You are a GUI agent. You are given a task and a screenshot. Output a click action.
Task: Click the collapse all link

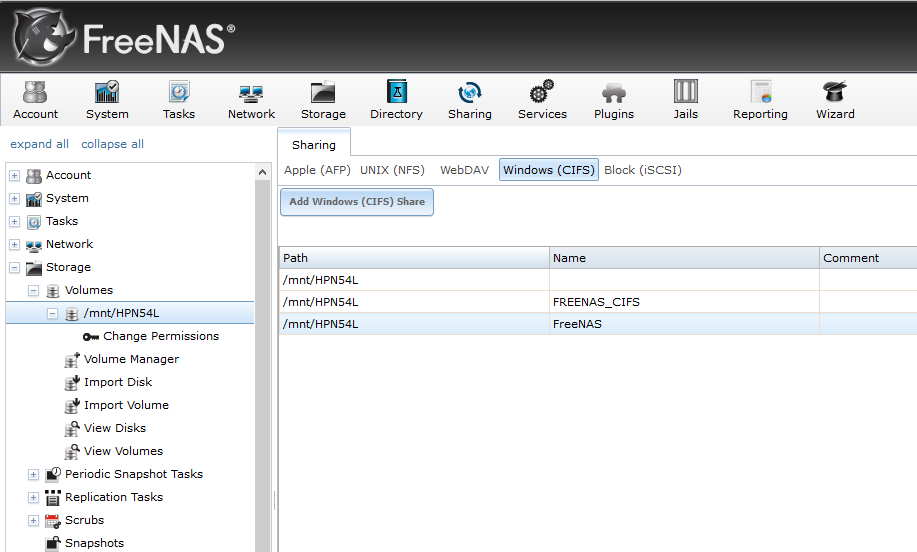pos(112,144)
